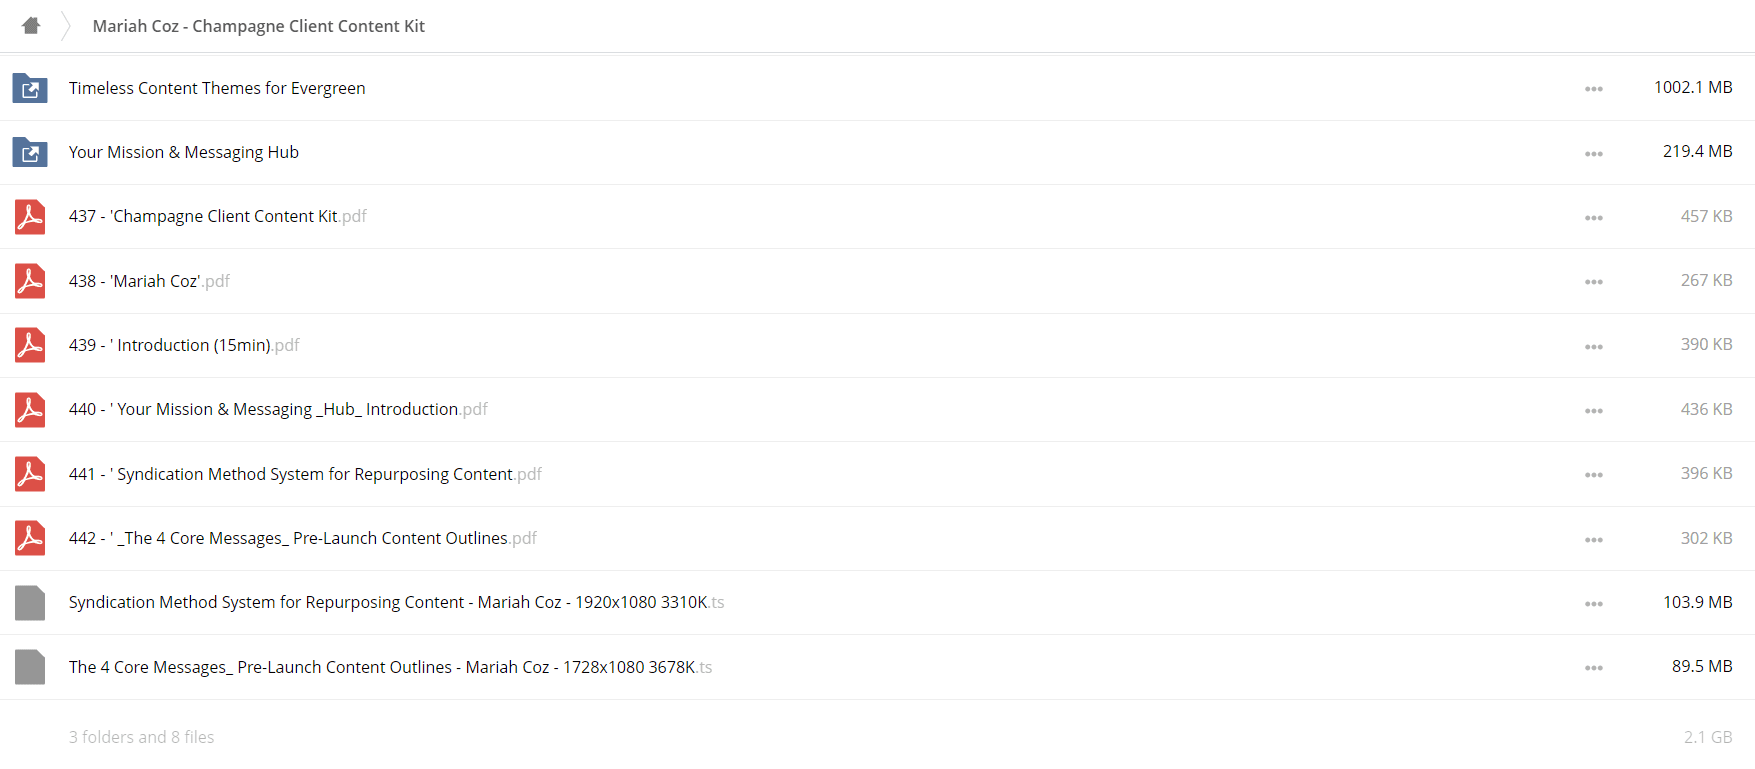The image size is (1755, 769).
Task: Click PDF icon for 437 Champagne Client Content Kit
Action: (30, 217)
